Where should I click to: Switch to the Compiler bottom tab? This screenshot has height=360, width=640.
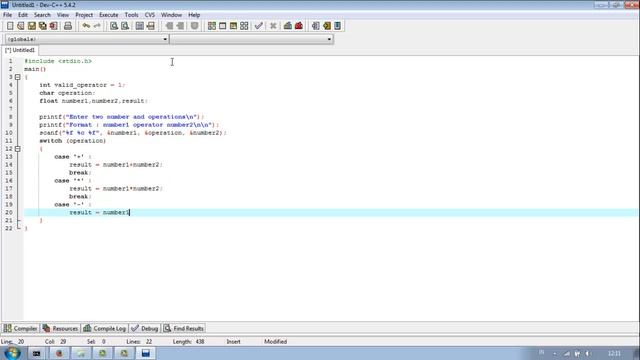coord(20,328)
